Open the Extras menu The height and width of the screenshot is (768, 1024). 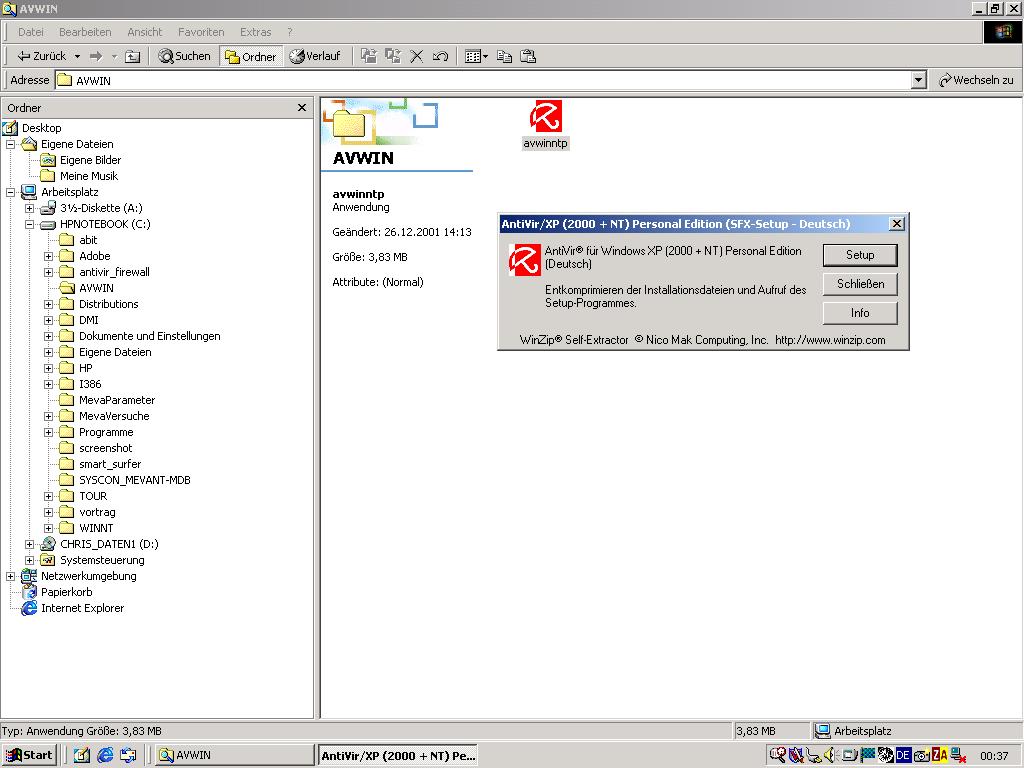pos(255,32)
